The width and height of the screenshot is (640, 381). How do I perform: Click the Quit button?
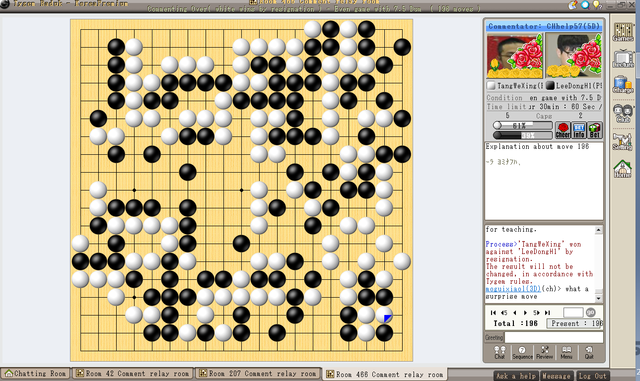coord(589,352)
